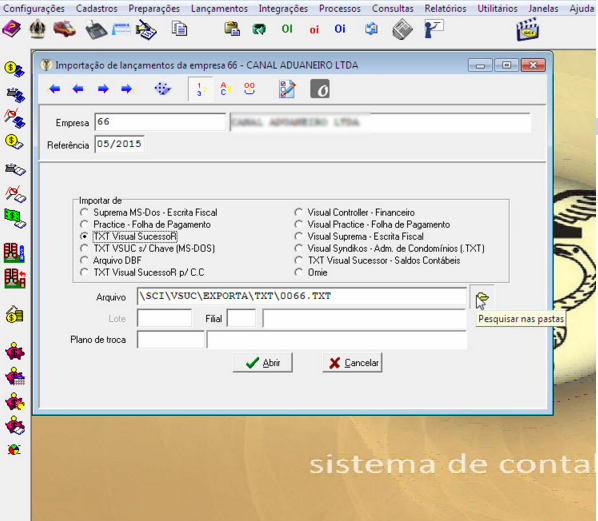Select the numeric order 123 icon
The width and height of the screenshot is (598, 521).
point(200,90)
